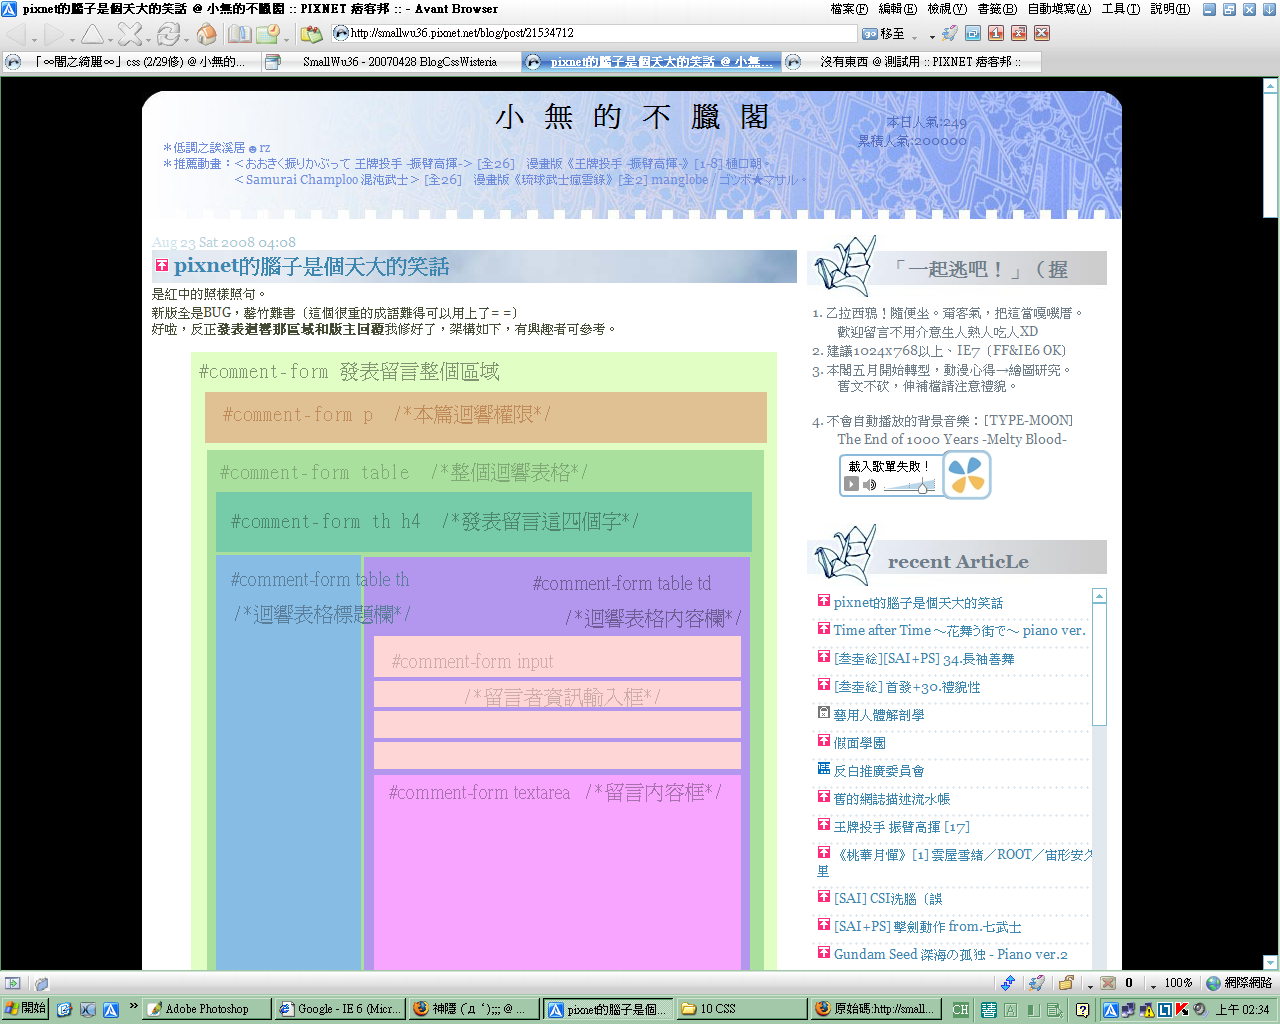1280x1024 pixels.
Task: Click the Up triangle navigation button
Action: click(x=92, y=35)
